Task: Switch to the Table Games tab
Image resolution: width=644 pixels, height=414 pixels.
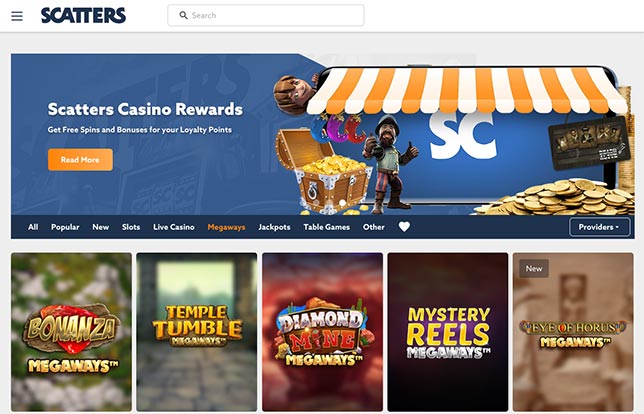Action: click(327, 227)
